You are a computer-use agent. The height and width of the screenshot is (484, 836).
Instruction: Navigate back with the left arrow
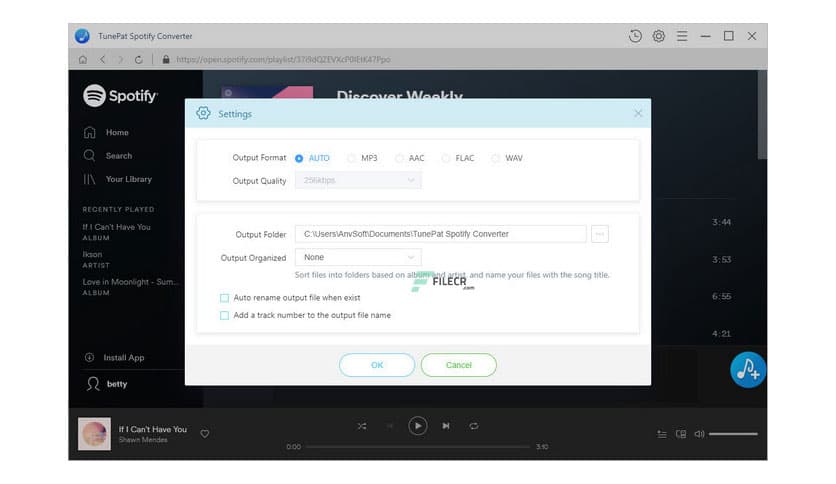click(102, 60)
